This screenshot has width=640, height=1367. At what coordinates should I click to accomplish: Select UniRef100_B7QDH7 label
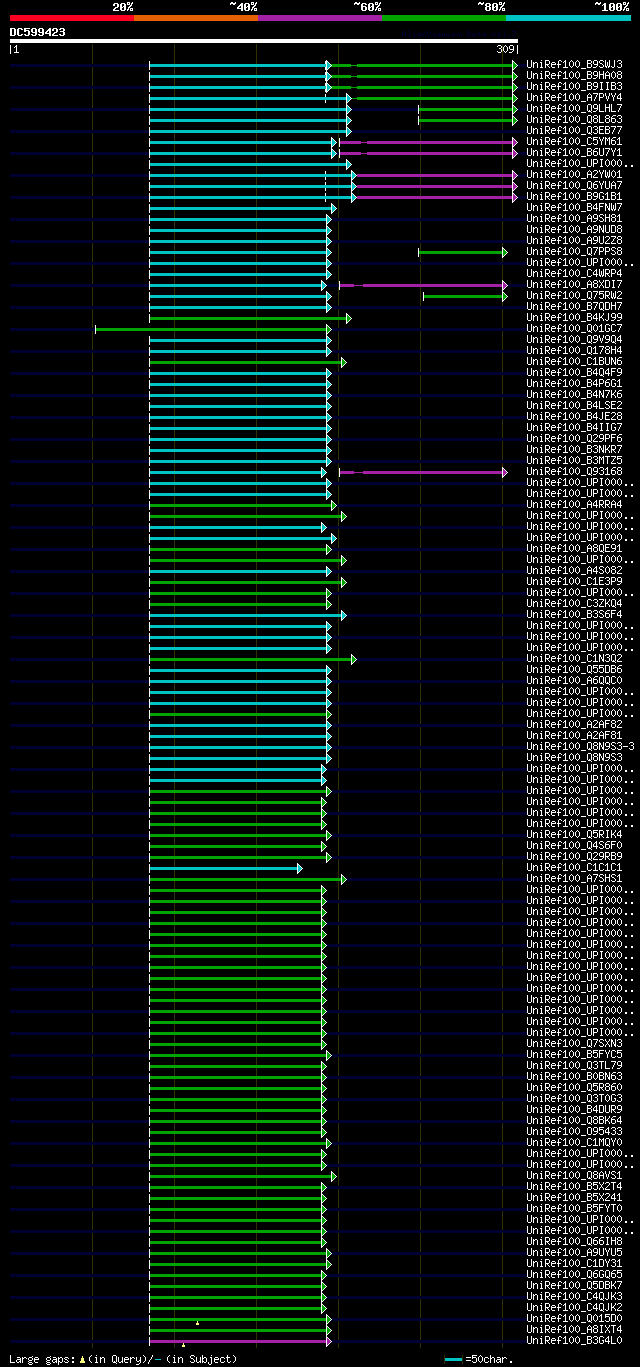(574, 306)
